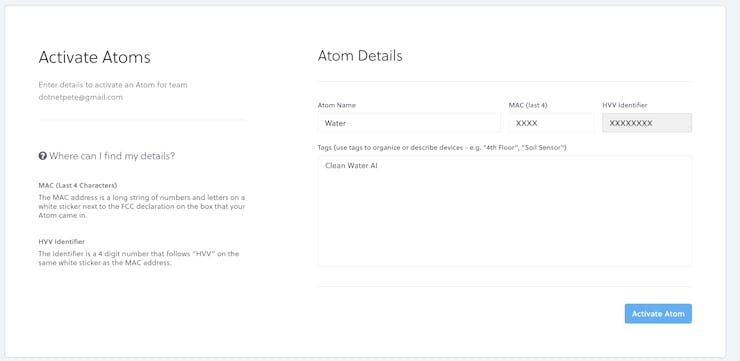The width and height of the screenshot is (740, 361).
Task: Click the Activate Atoms heading
Action: coord(94,58)
